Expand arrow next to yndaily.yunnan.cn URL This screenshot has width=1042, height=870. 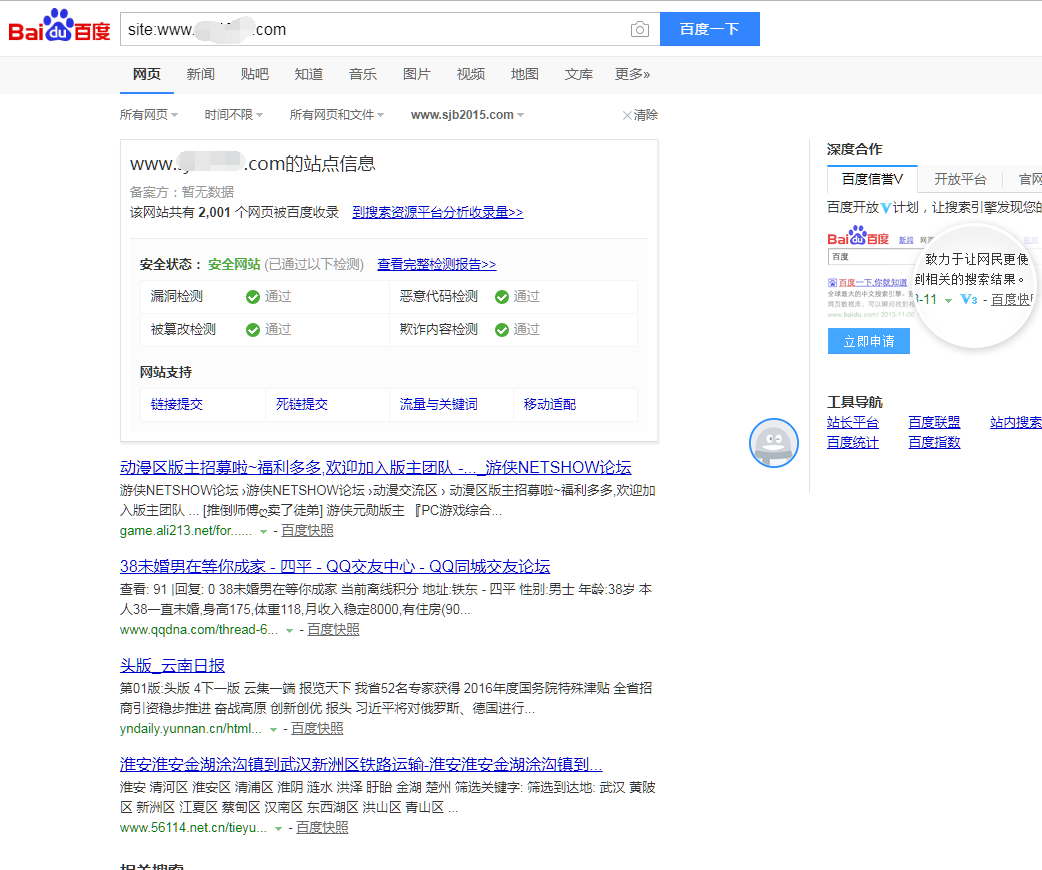pos(273,729)
